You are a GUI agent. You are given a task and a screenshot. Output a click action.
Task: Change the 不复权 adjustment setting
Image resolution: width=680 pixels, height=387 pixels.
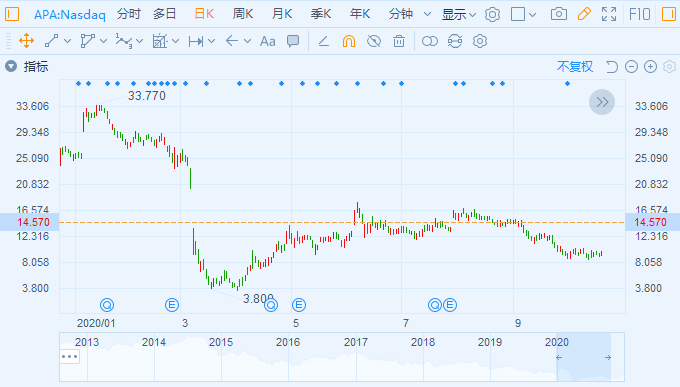[575, 66]
